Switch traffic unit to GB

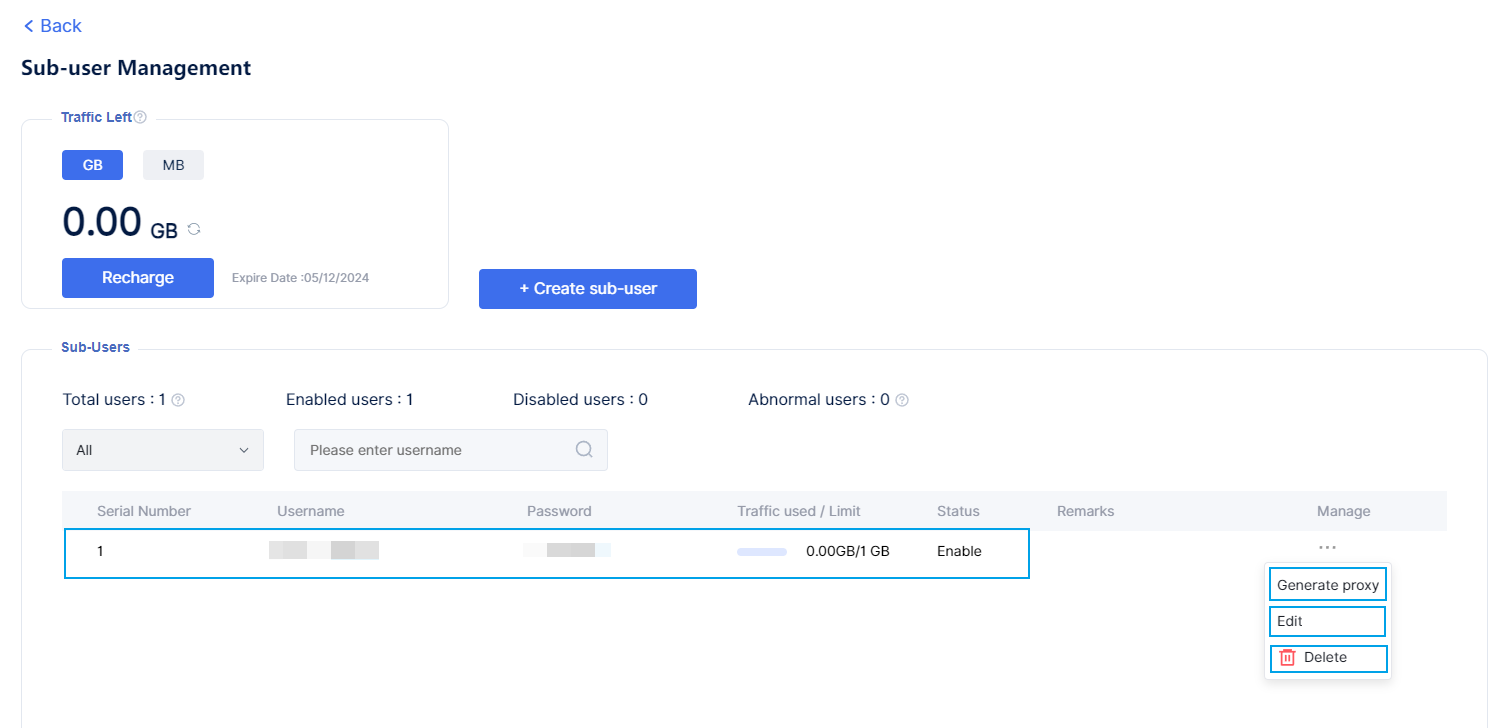[x=92, y=165]
